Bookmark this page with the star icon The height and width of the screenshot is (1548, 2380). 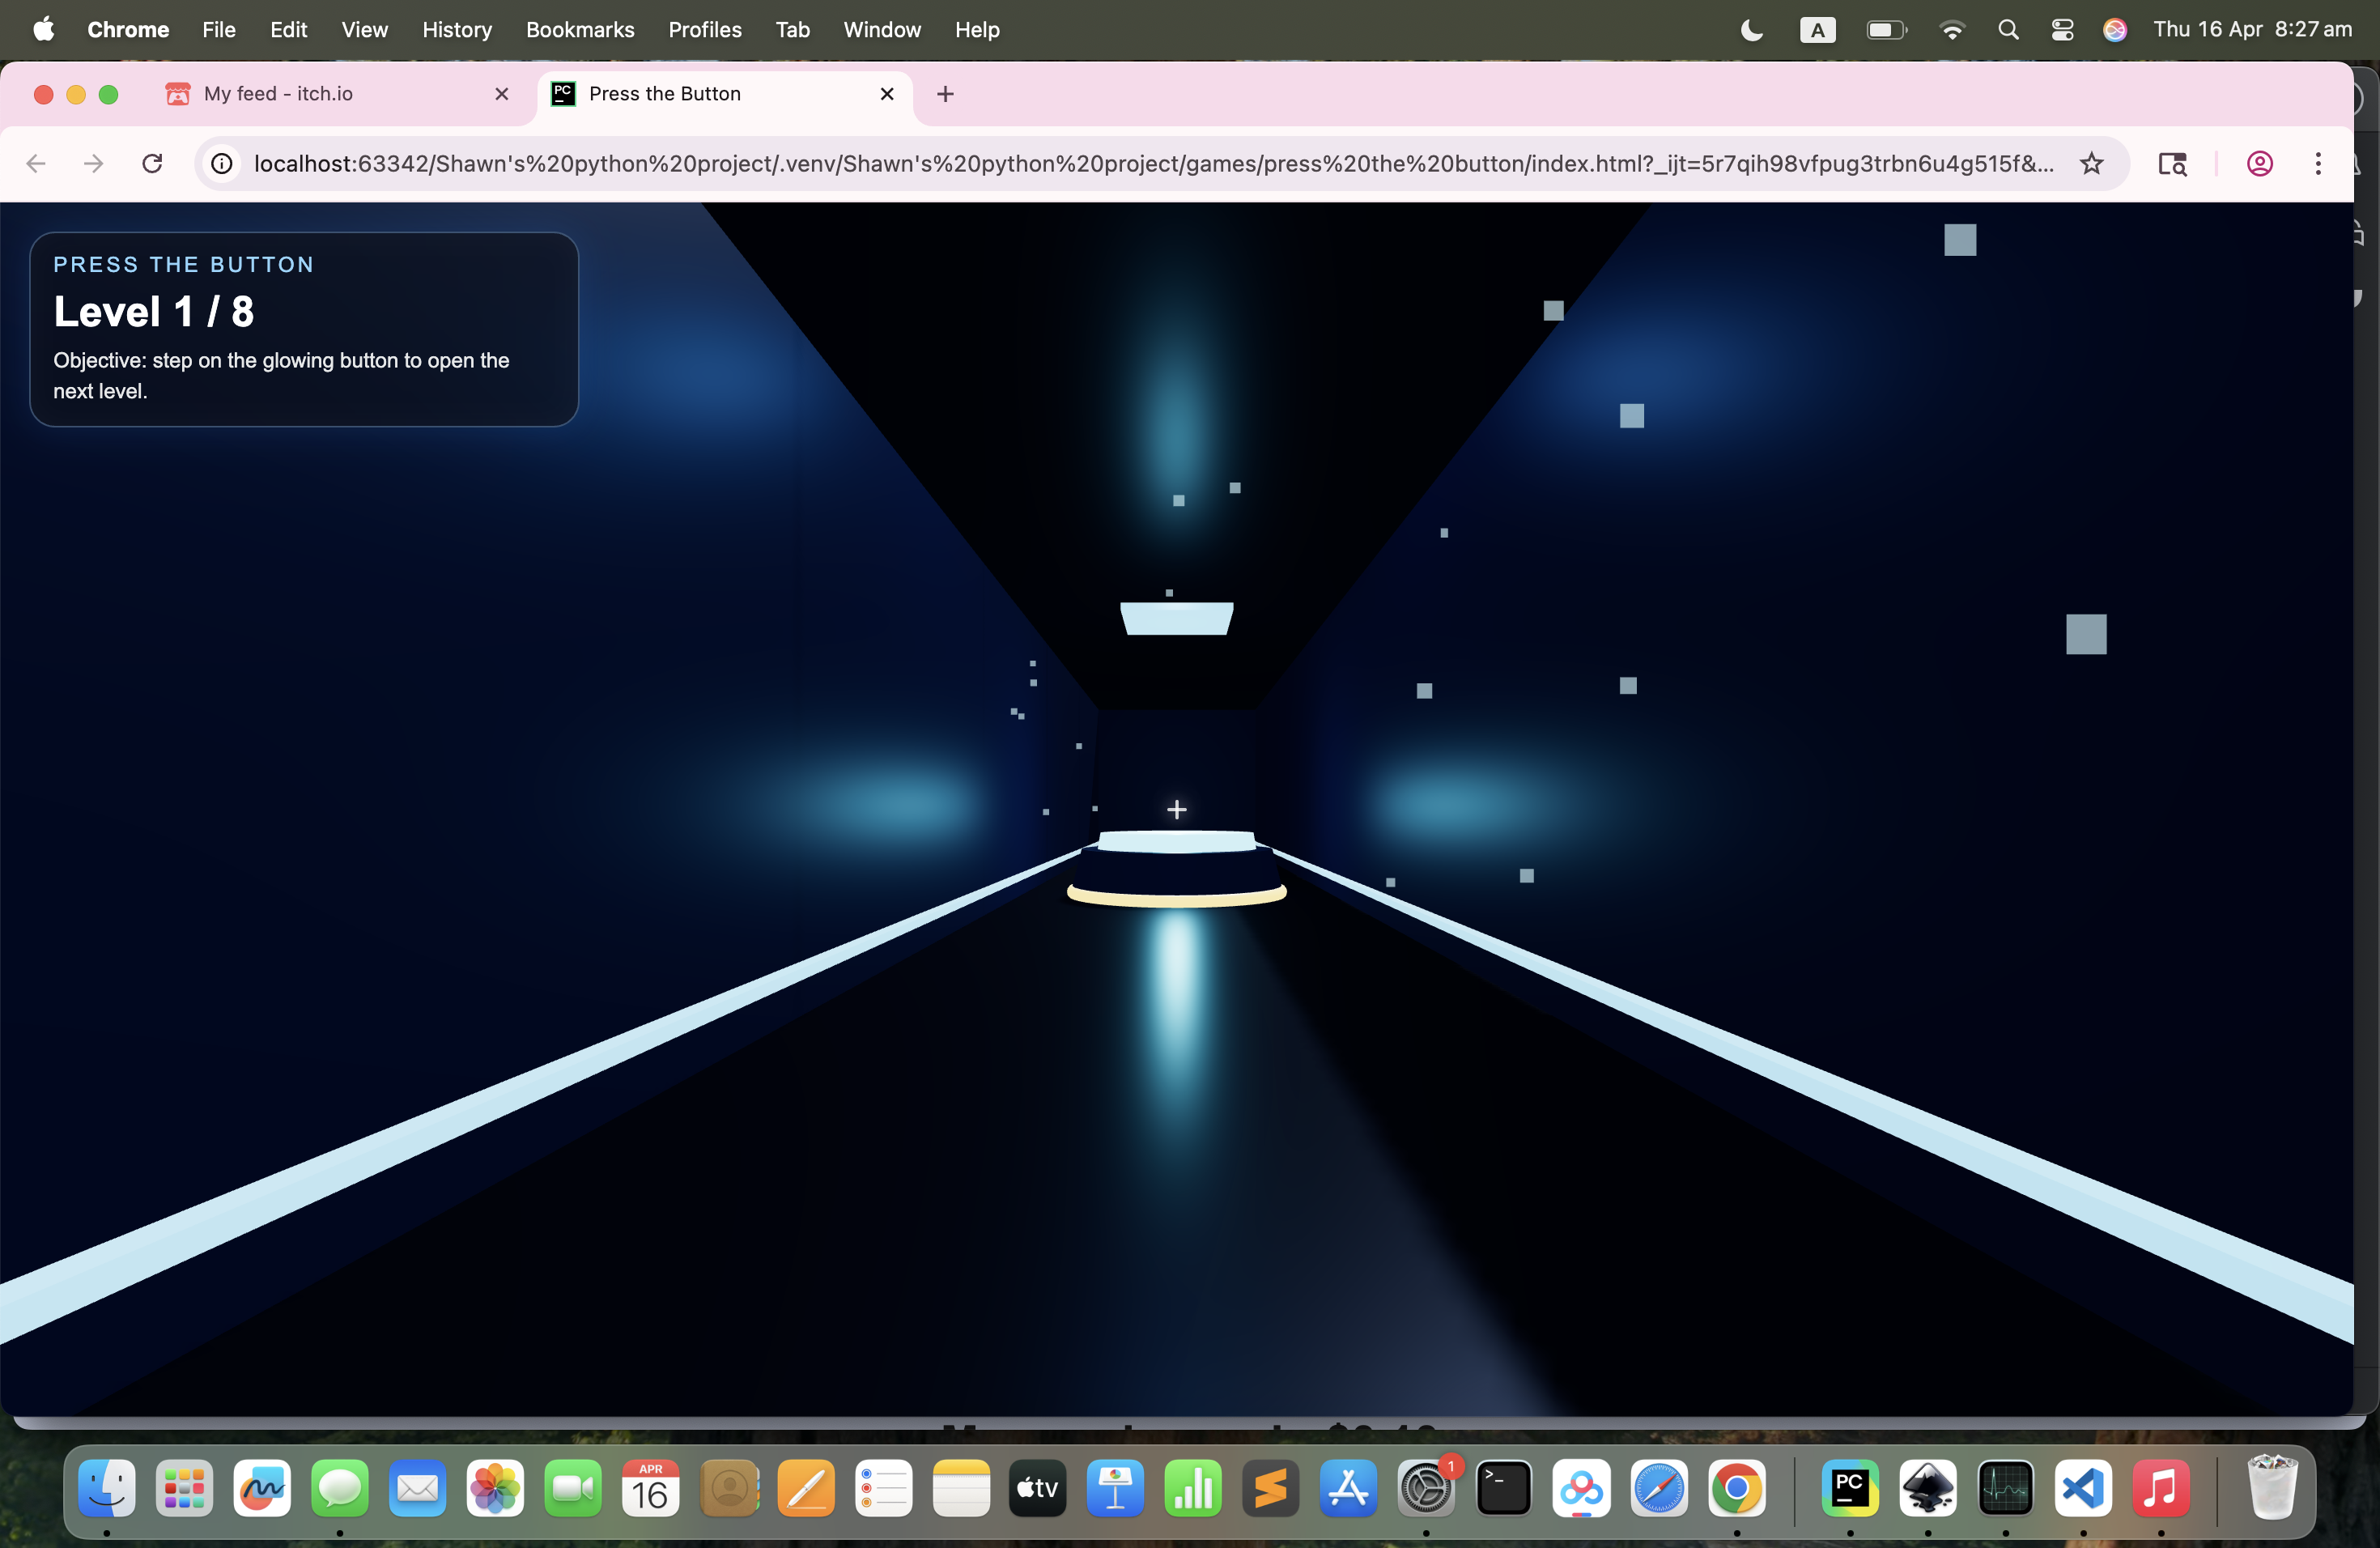[2091, 163]
